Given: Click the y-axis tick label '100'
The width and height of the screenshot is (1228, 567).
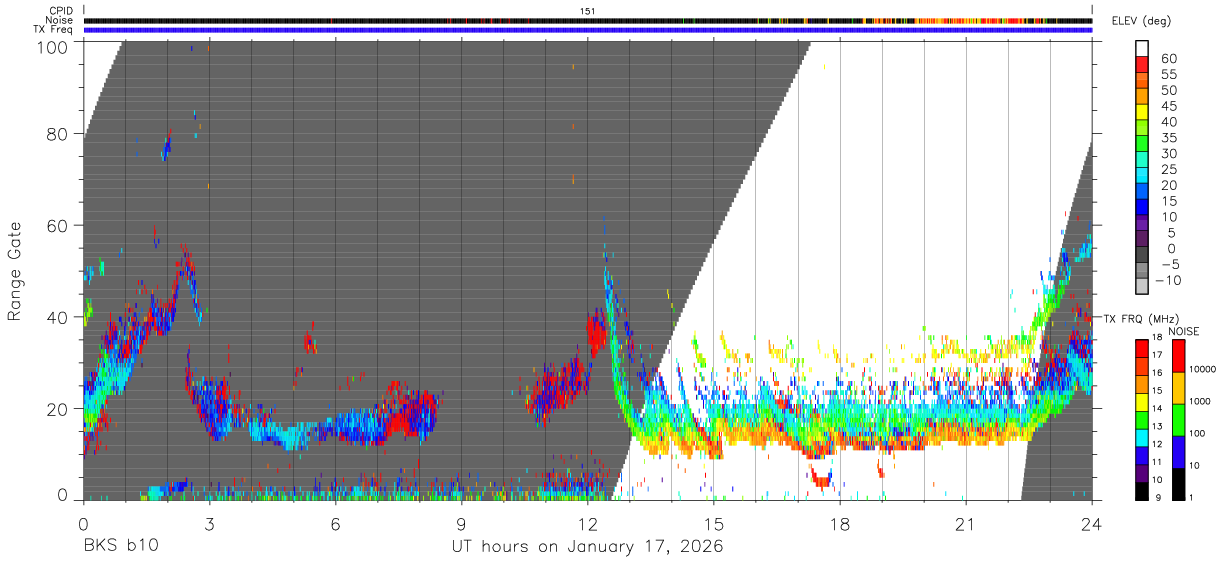Looking at the screenshot, I should [x=51, y=46].
